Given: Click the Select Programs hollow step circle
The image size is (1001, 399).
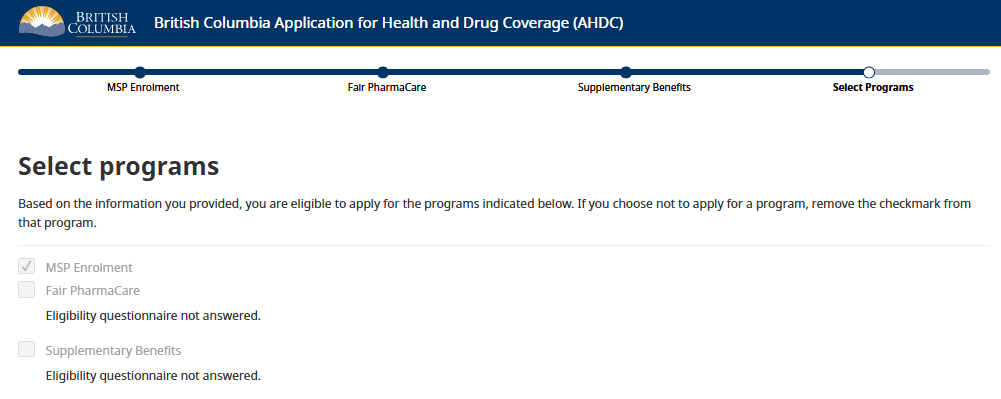Looking at the screenshot, I should (869, 72).
